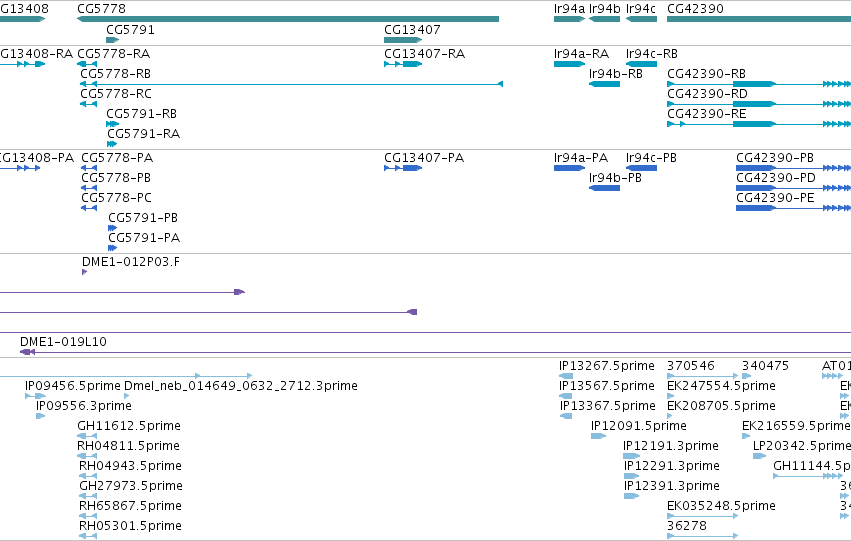
Task: Click the CG5778 teal gene bar
Action: click(288, 19)
